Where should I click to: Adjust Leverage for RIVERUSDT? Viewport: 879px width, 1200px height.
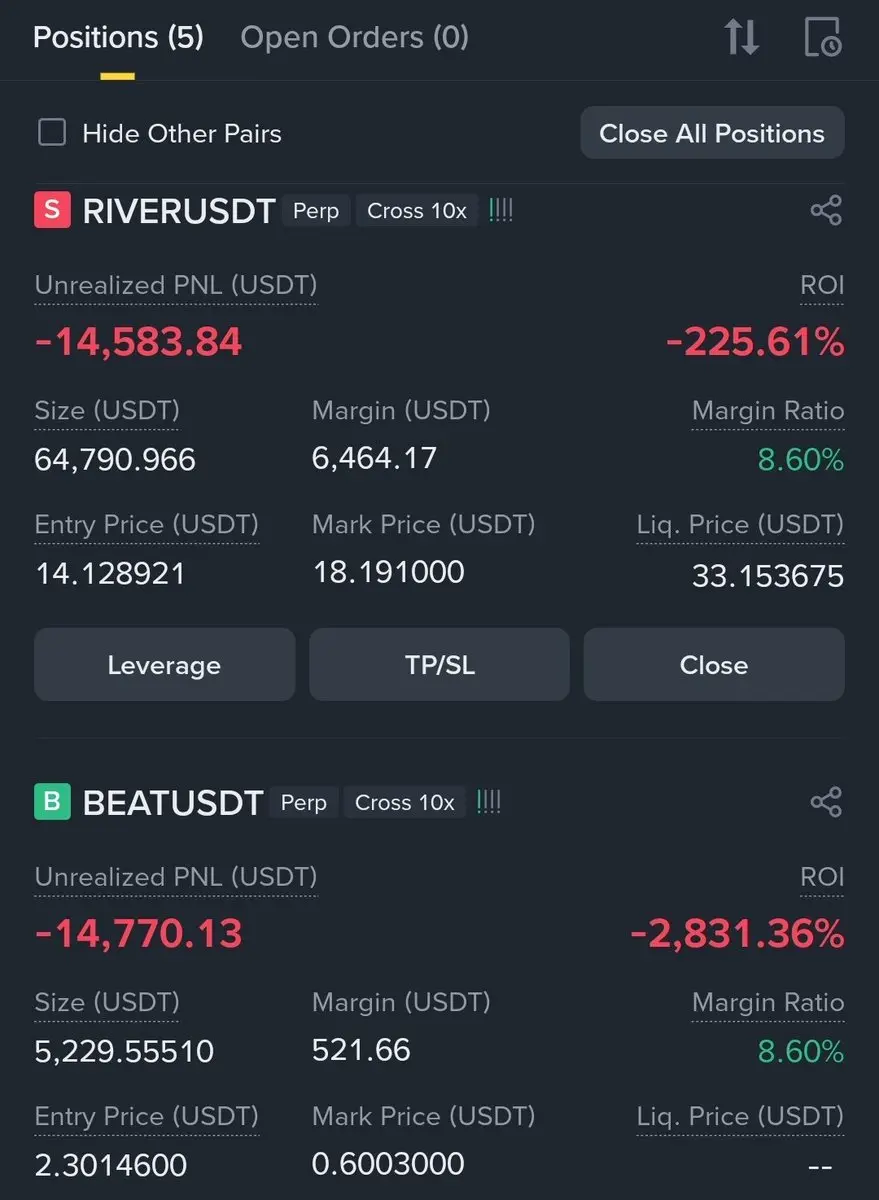pos(164,665)
